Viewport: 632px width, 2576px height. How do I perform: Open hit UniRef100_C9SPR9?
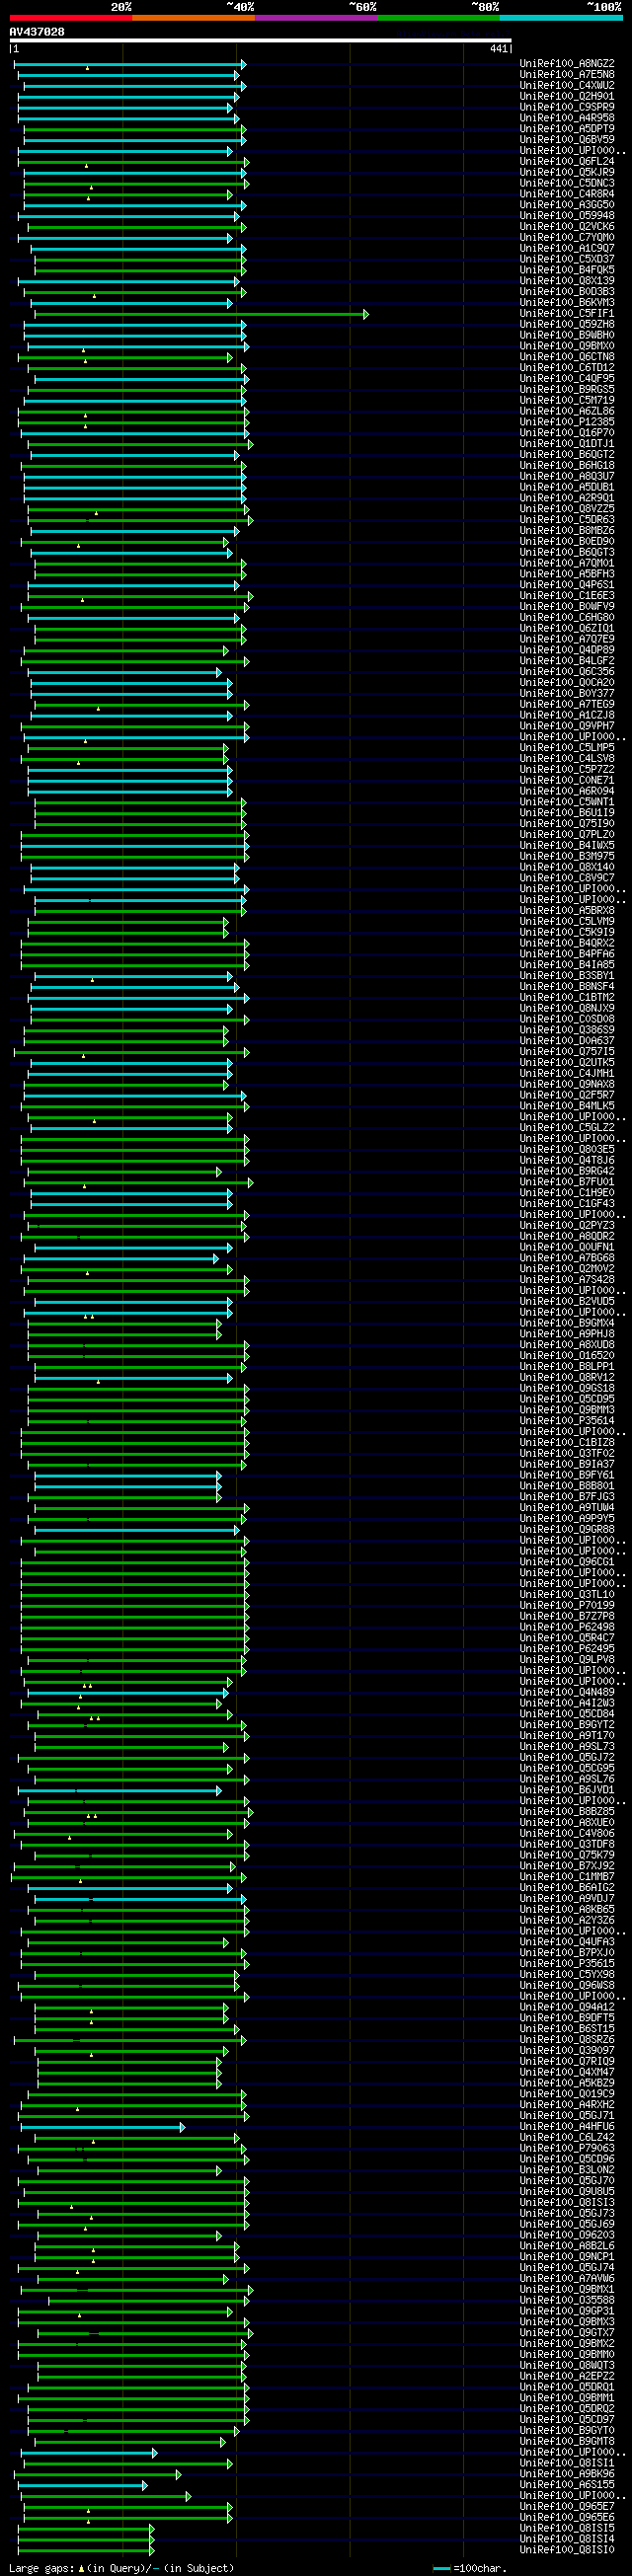click(567, 107)
